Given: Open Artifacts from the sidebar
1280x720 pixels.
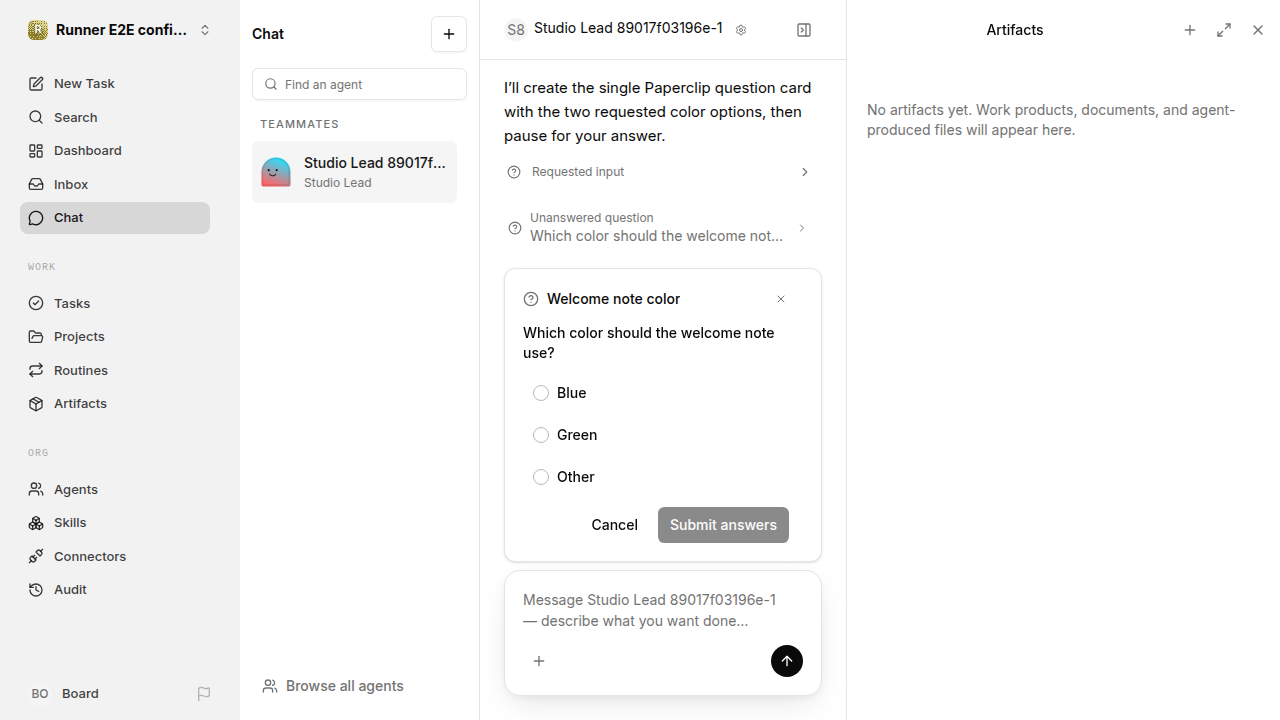Looking at the screenshot, I should [x=115, y=404].
